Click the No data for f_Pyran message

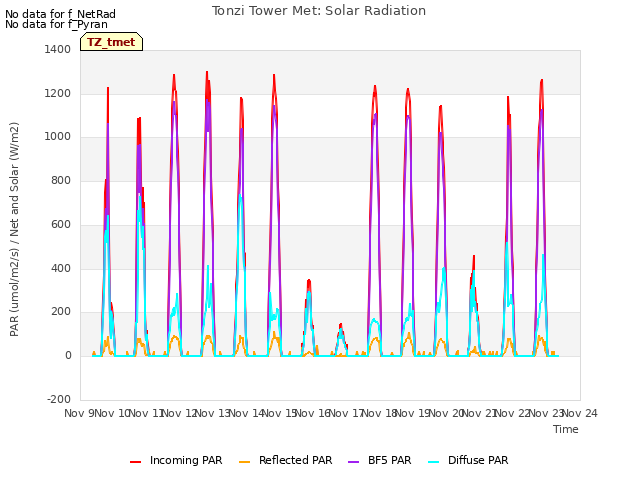click(x=56, y=24)
